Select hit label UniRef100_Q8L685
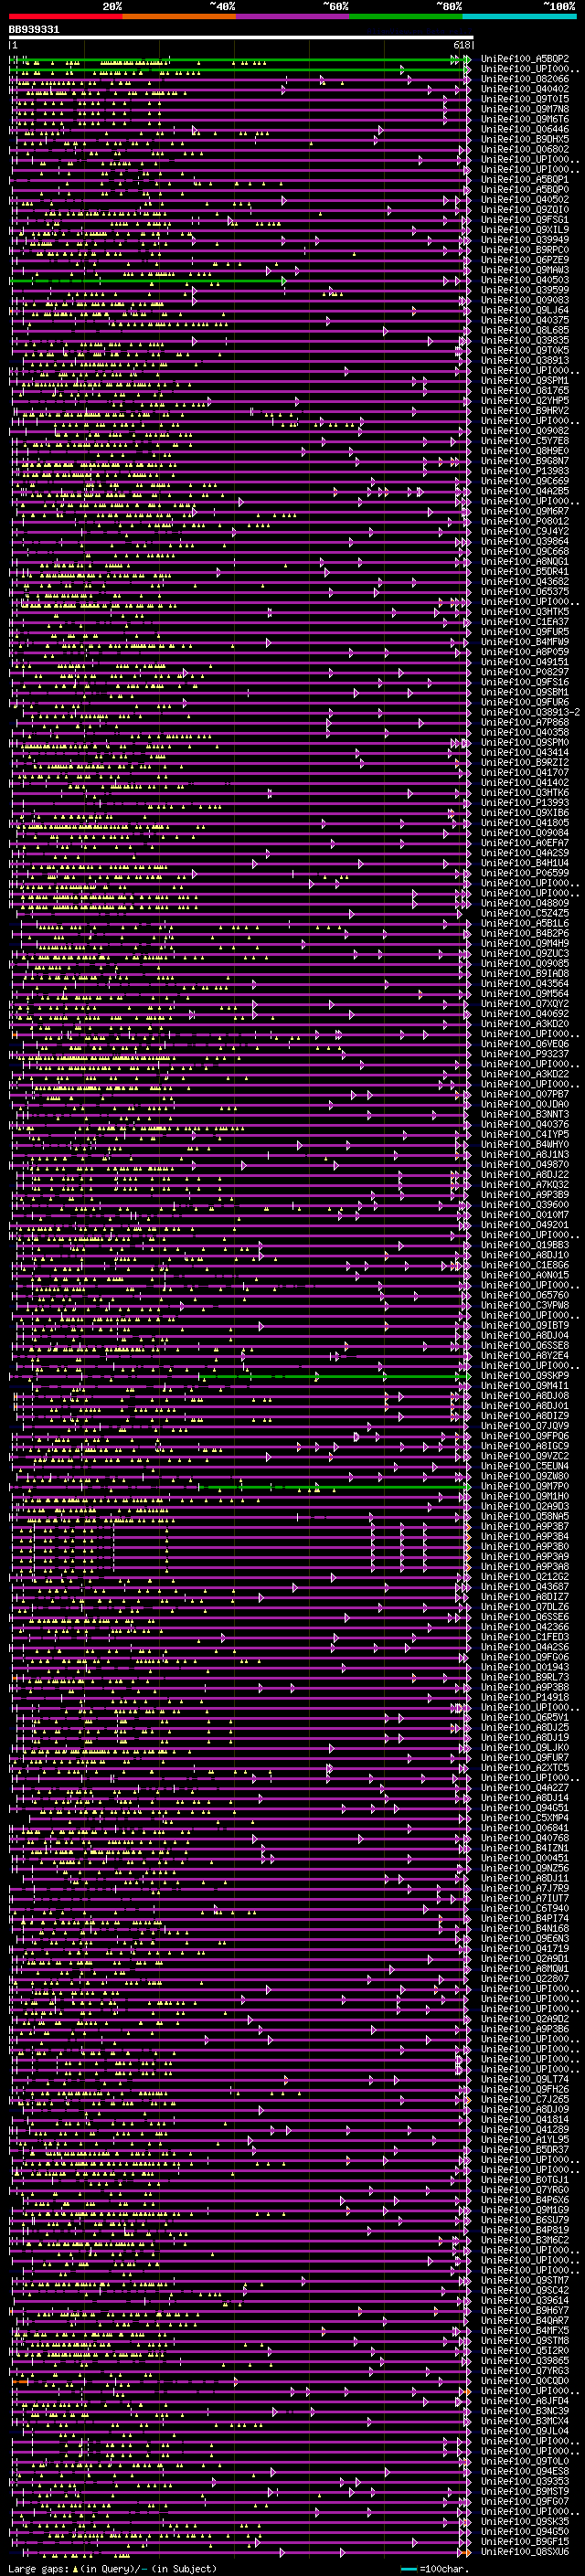The width and height of the screenshot is (585, 2576). point(525,329)
